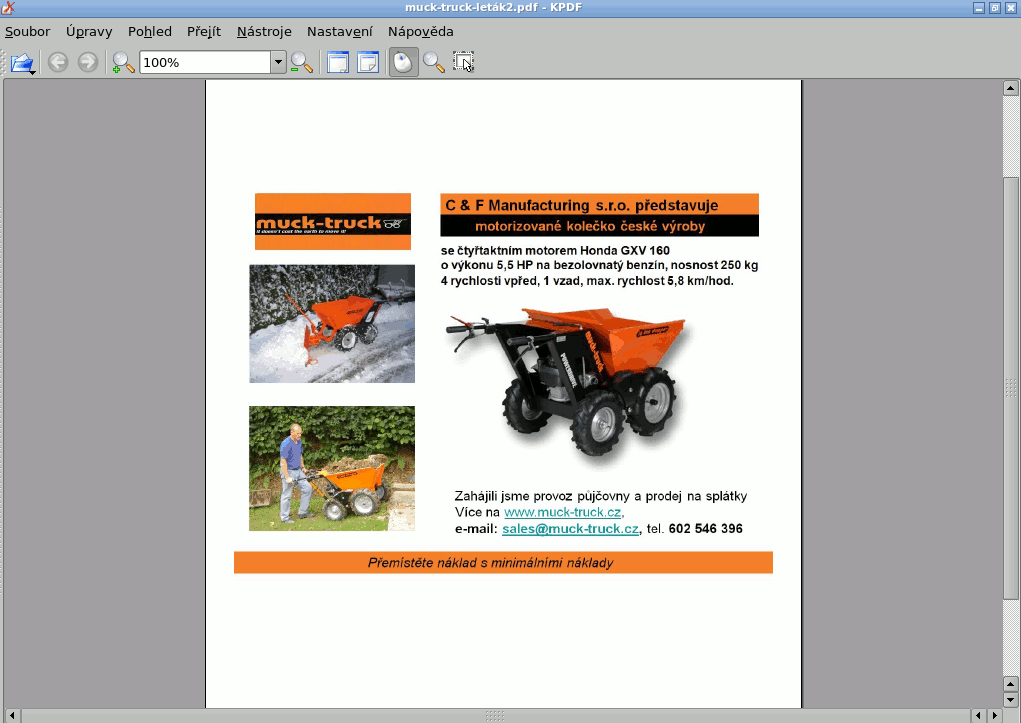Open the Soubor menu
Image resolution: width=1021 pixels, height=723 pixels.
click(27, 31)
